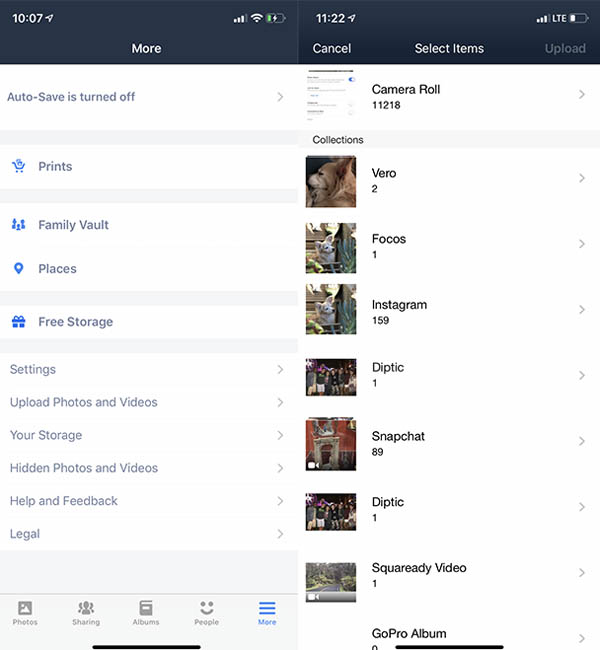This screenshot has height=650, width=600.
Task: Open the Focos collection thumbnail
Action: coord(330,248)
